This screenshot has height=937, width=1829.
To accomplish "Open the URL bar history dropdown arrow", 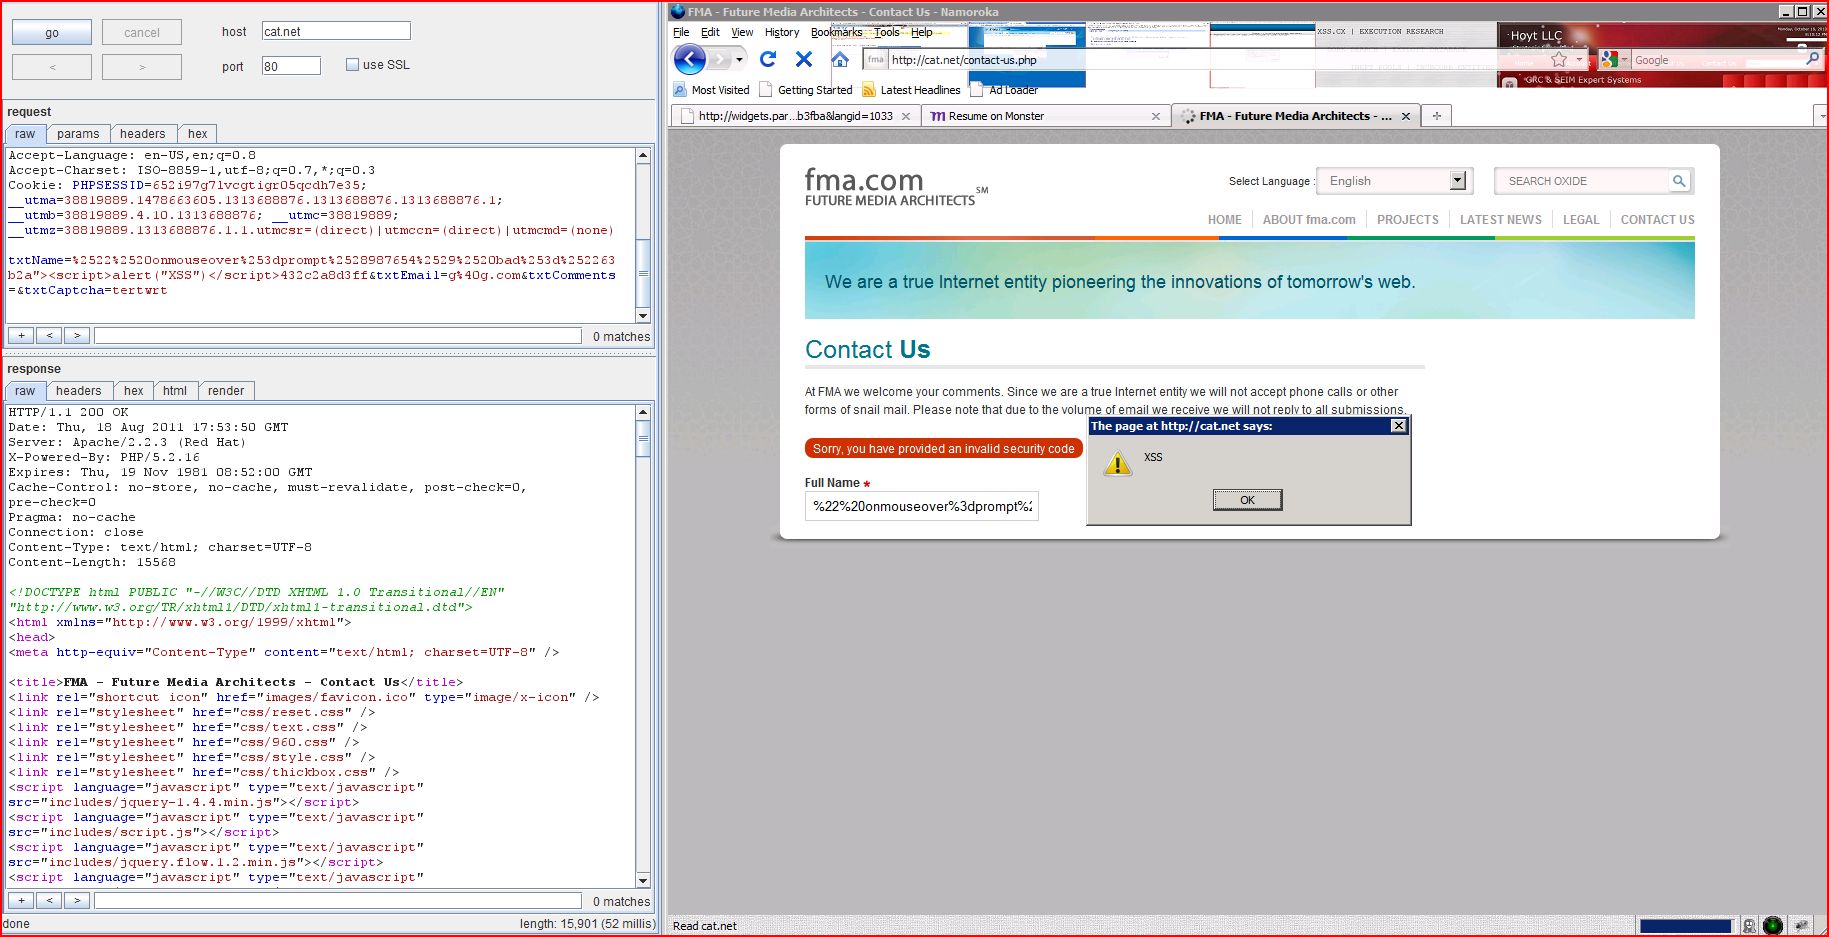I will pyautogui.click(x=1580, y=60).
